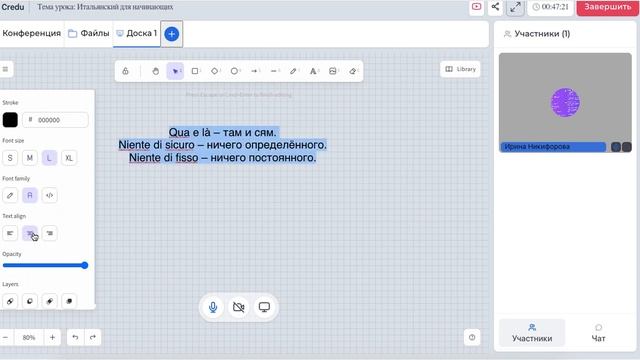Select the Selection arrow tool
The width and height of the screenshot is (640, 360).
click(175, 71)
